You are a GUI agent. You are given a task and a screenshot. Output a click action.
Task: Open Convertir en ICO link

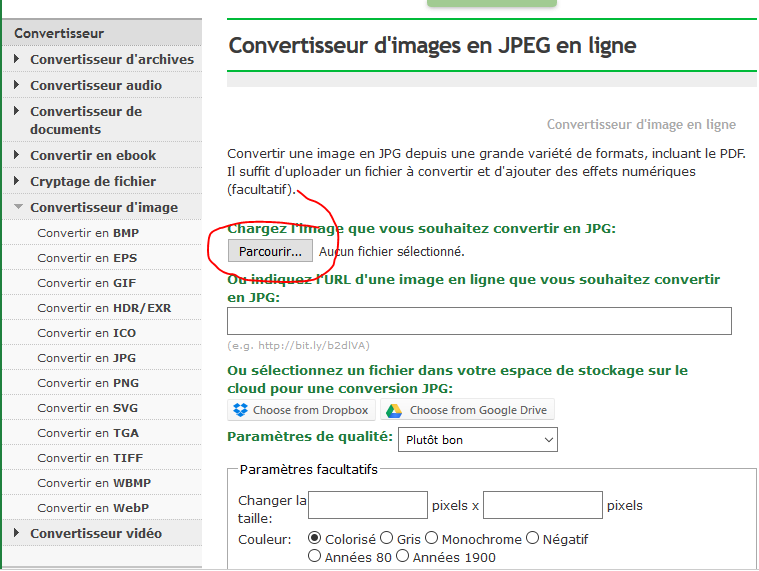point(87,333)
